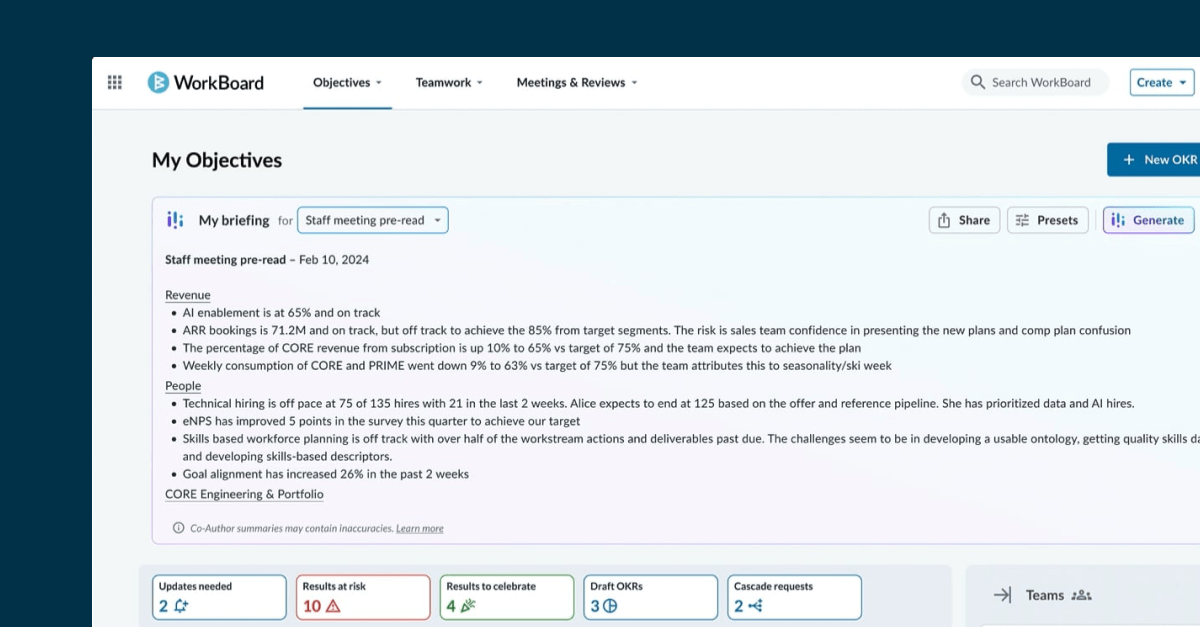Screen dimensions: 1200x627
Task: Open the Objectives menu
Action: click(x=348, y=83)
